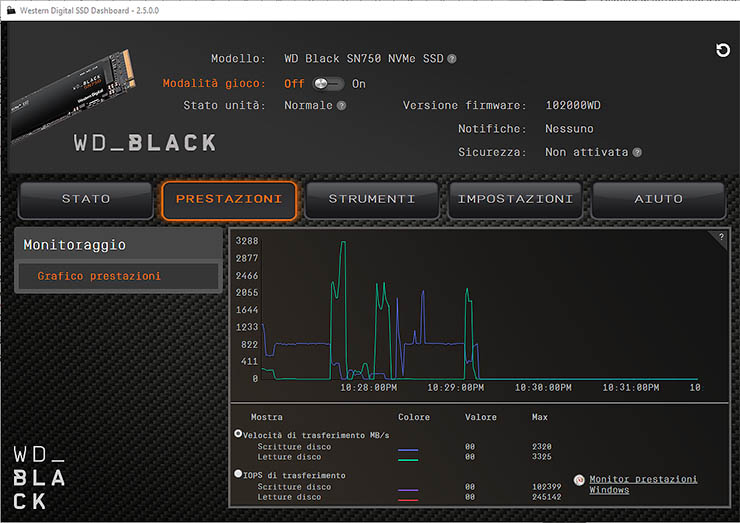The height and width of the screenshot is (523, 740).
Task: Click the help icon beside Stato unità Normale
Action: 341,105
